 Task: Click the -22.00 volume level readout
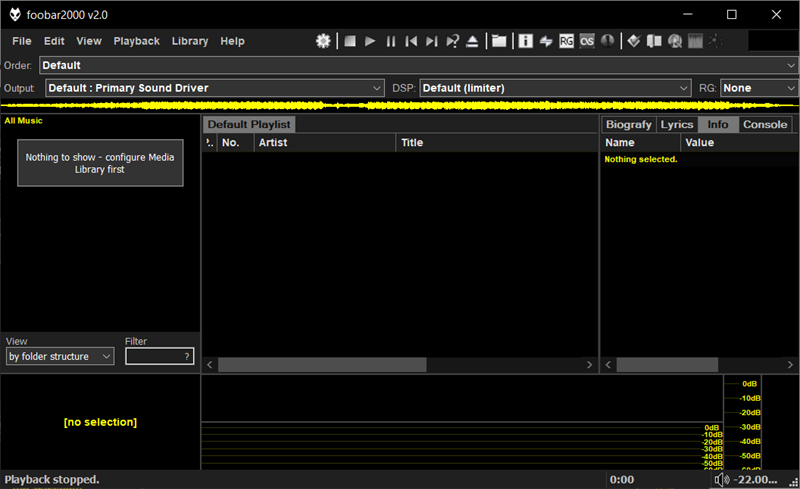click(x=755, y=480)
